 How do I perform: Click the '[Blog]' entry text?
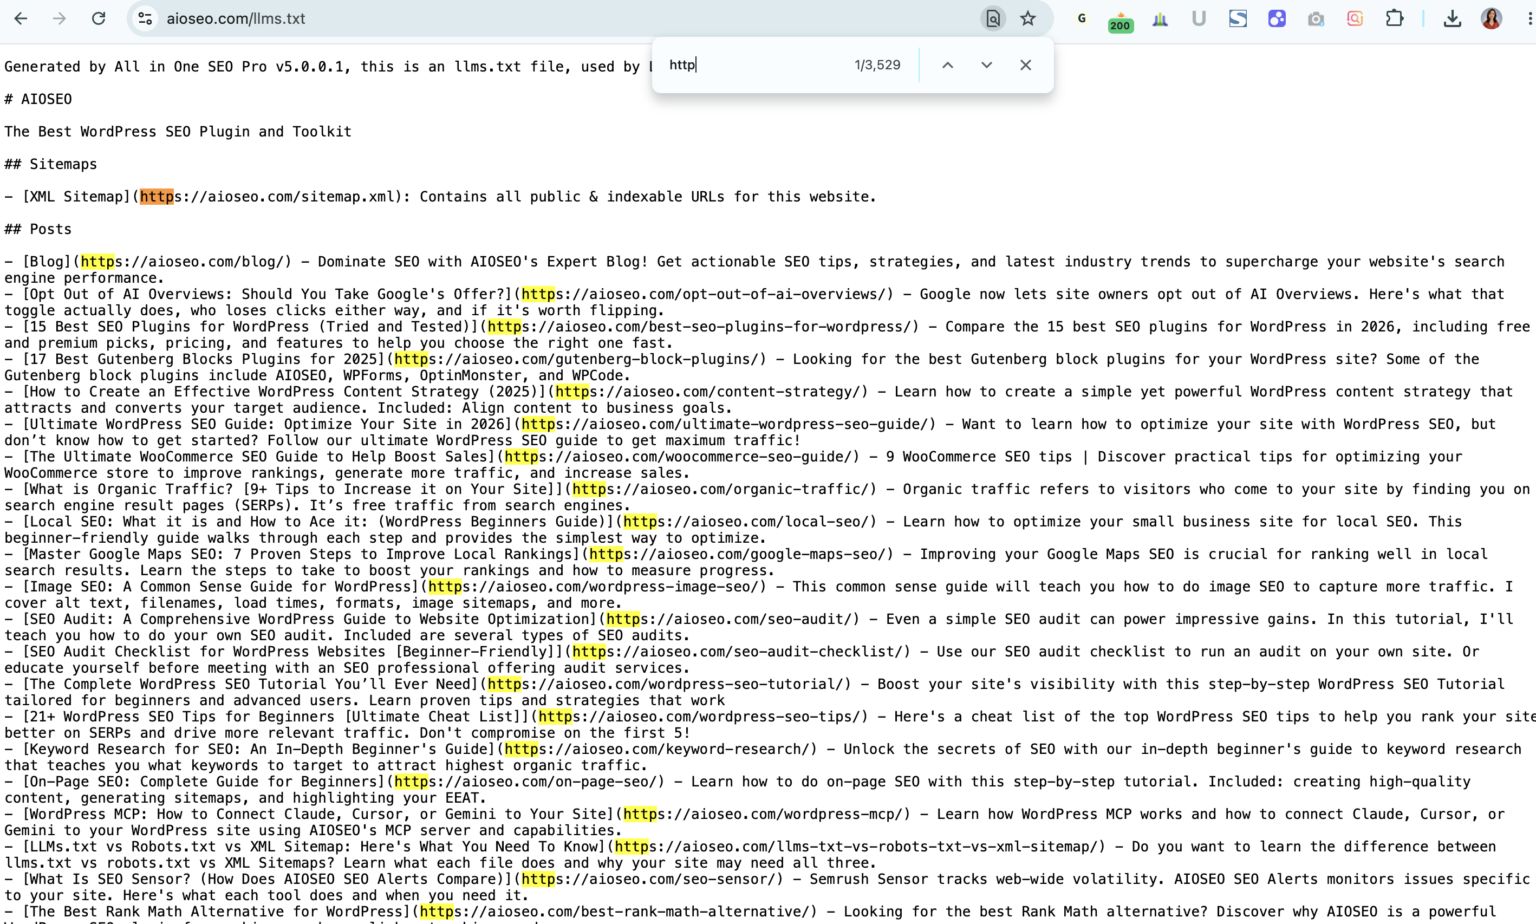47,262
